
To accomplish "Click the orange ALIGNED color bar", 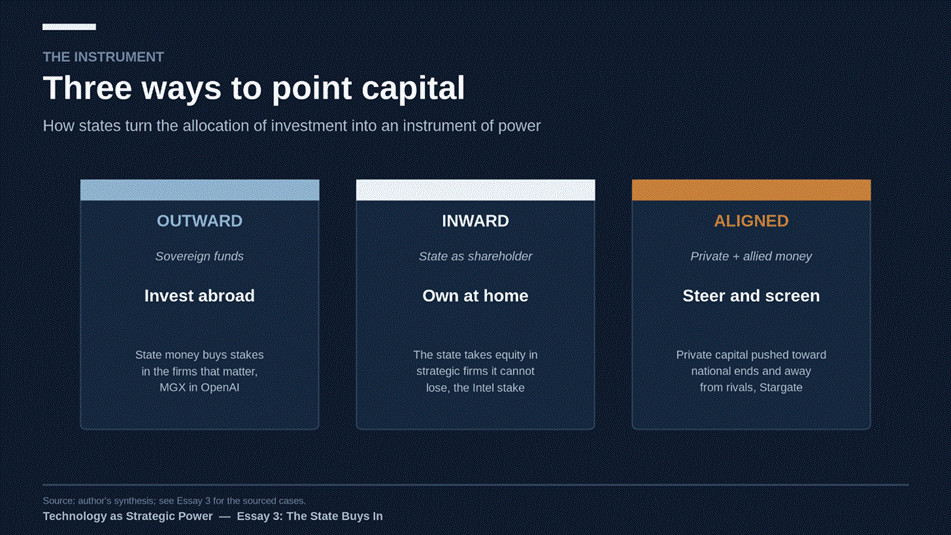I will click(x=751, y=190).
